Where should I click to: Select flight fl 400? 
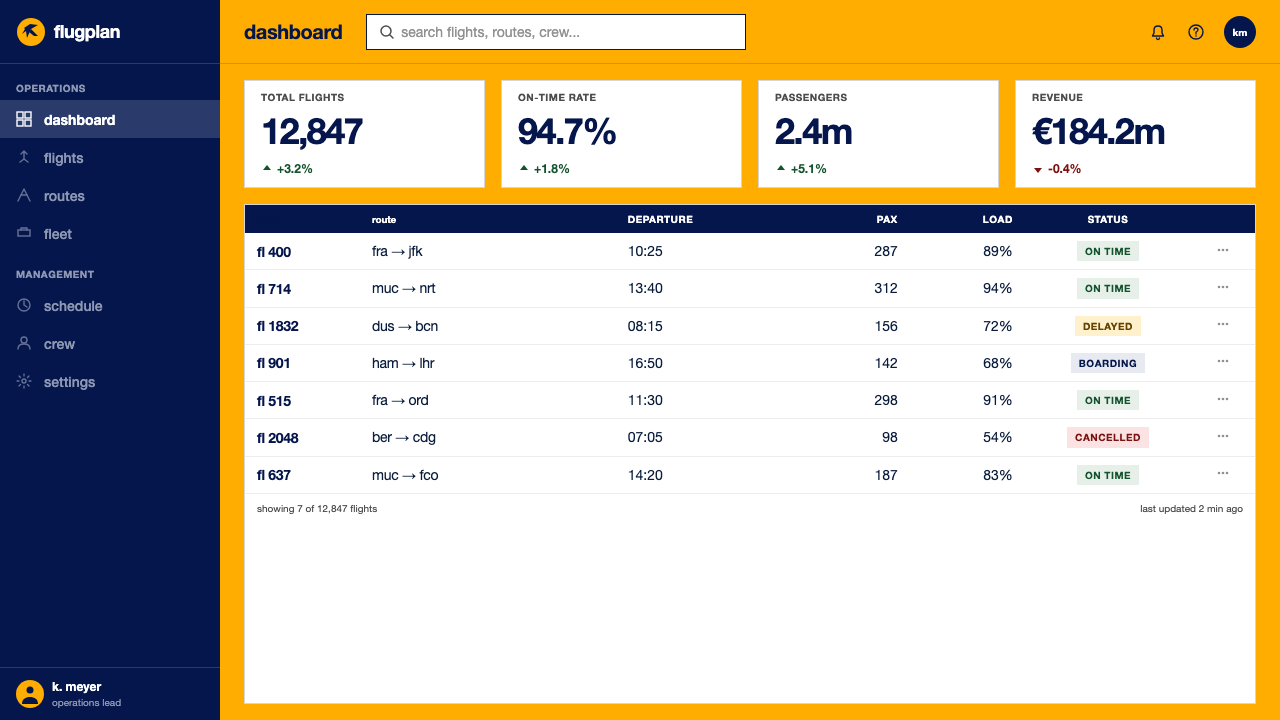point(274,252)
